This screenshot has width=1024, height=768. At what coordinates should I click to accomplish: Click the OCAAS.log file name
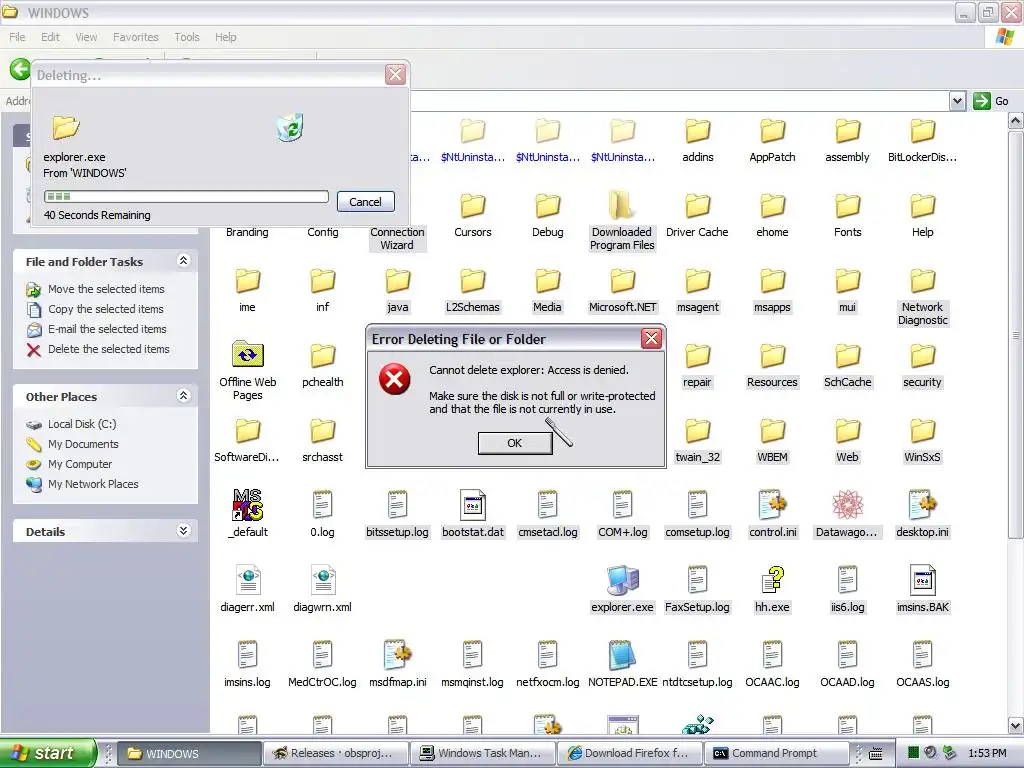(x=923, y=682)
